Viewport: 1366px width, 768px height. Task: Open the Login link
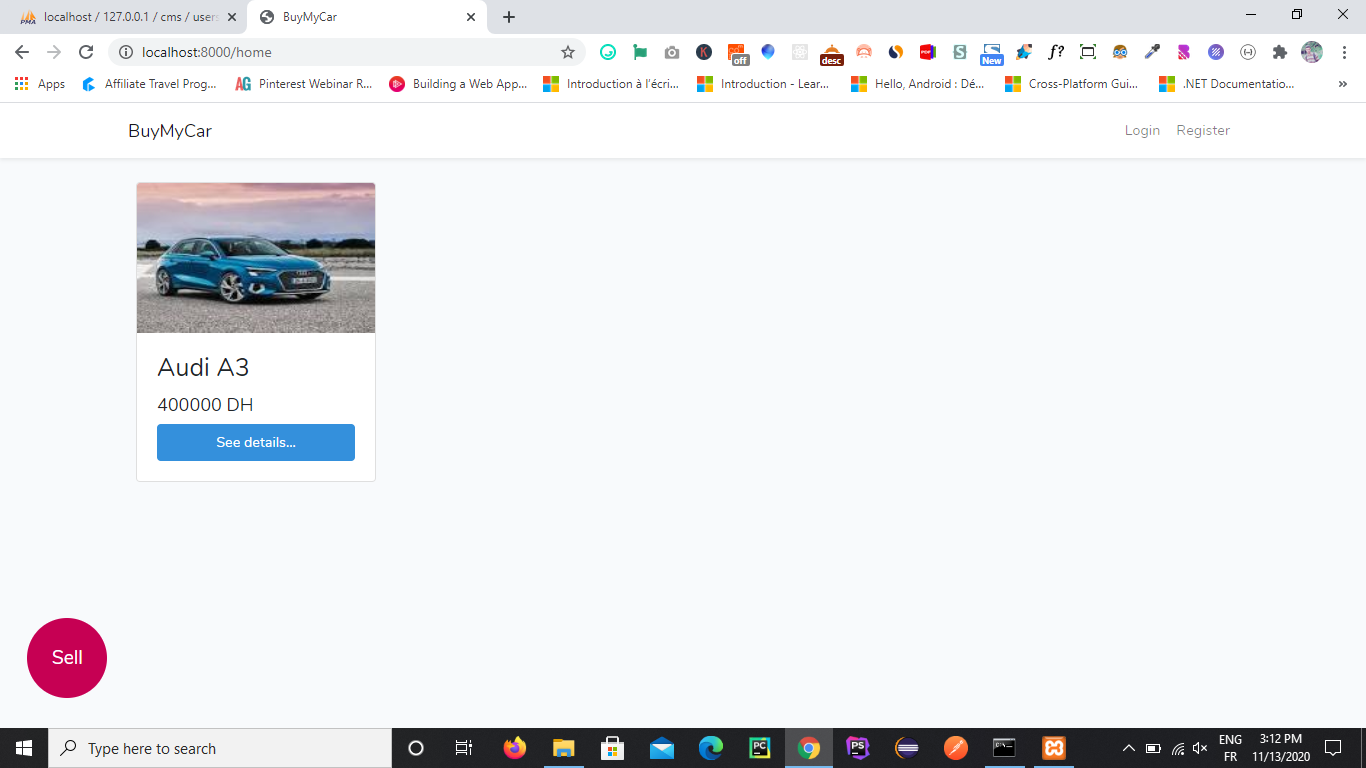(x=1142, y=131)
